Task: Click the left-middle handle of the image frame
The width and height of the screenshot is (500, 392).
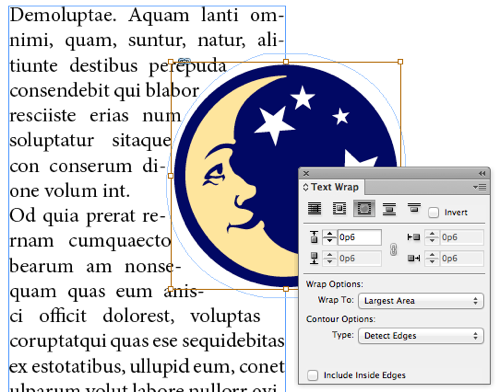Action: [x=171, y=176]
